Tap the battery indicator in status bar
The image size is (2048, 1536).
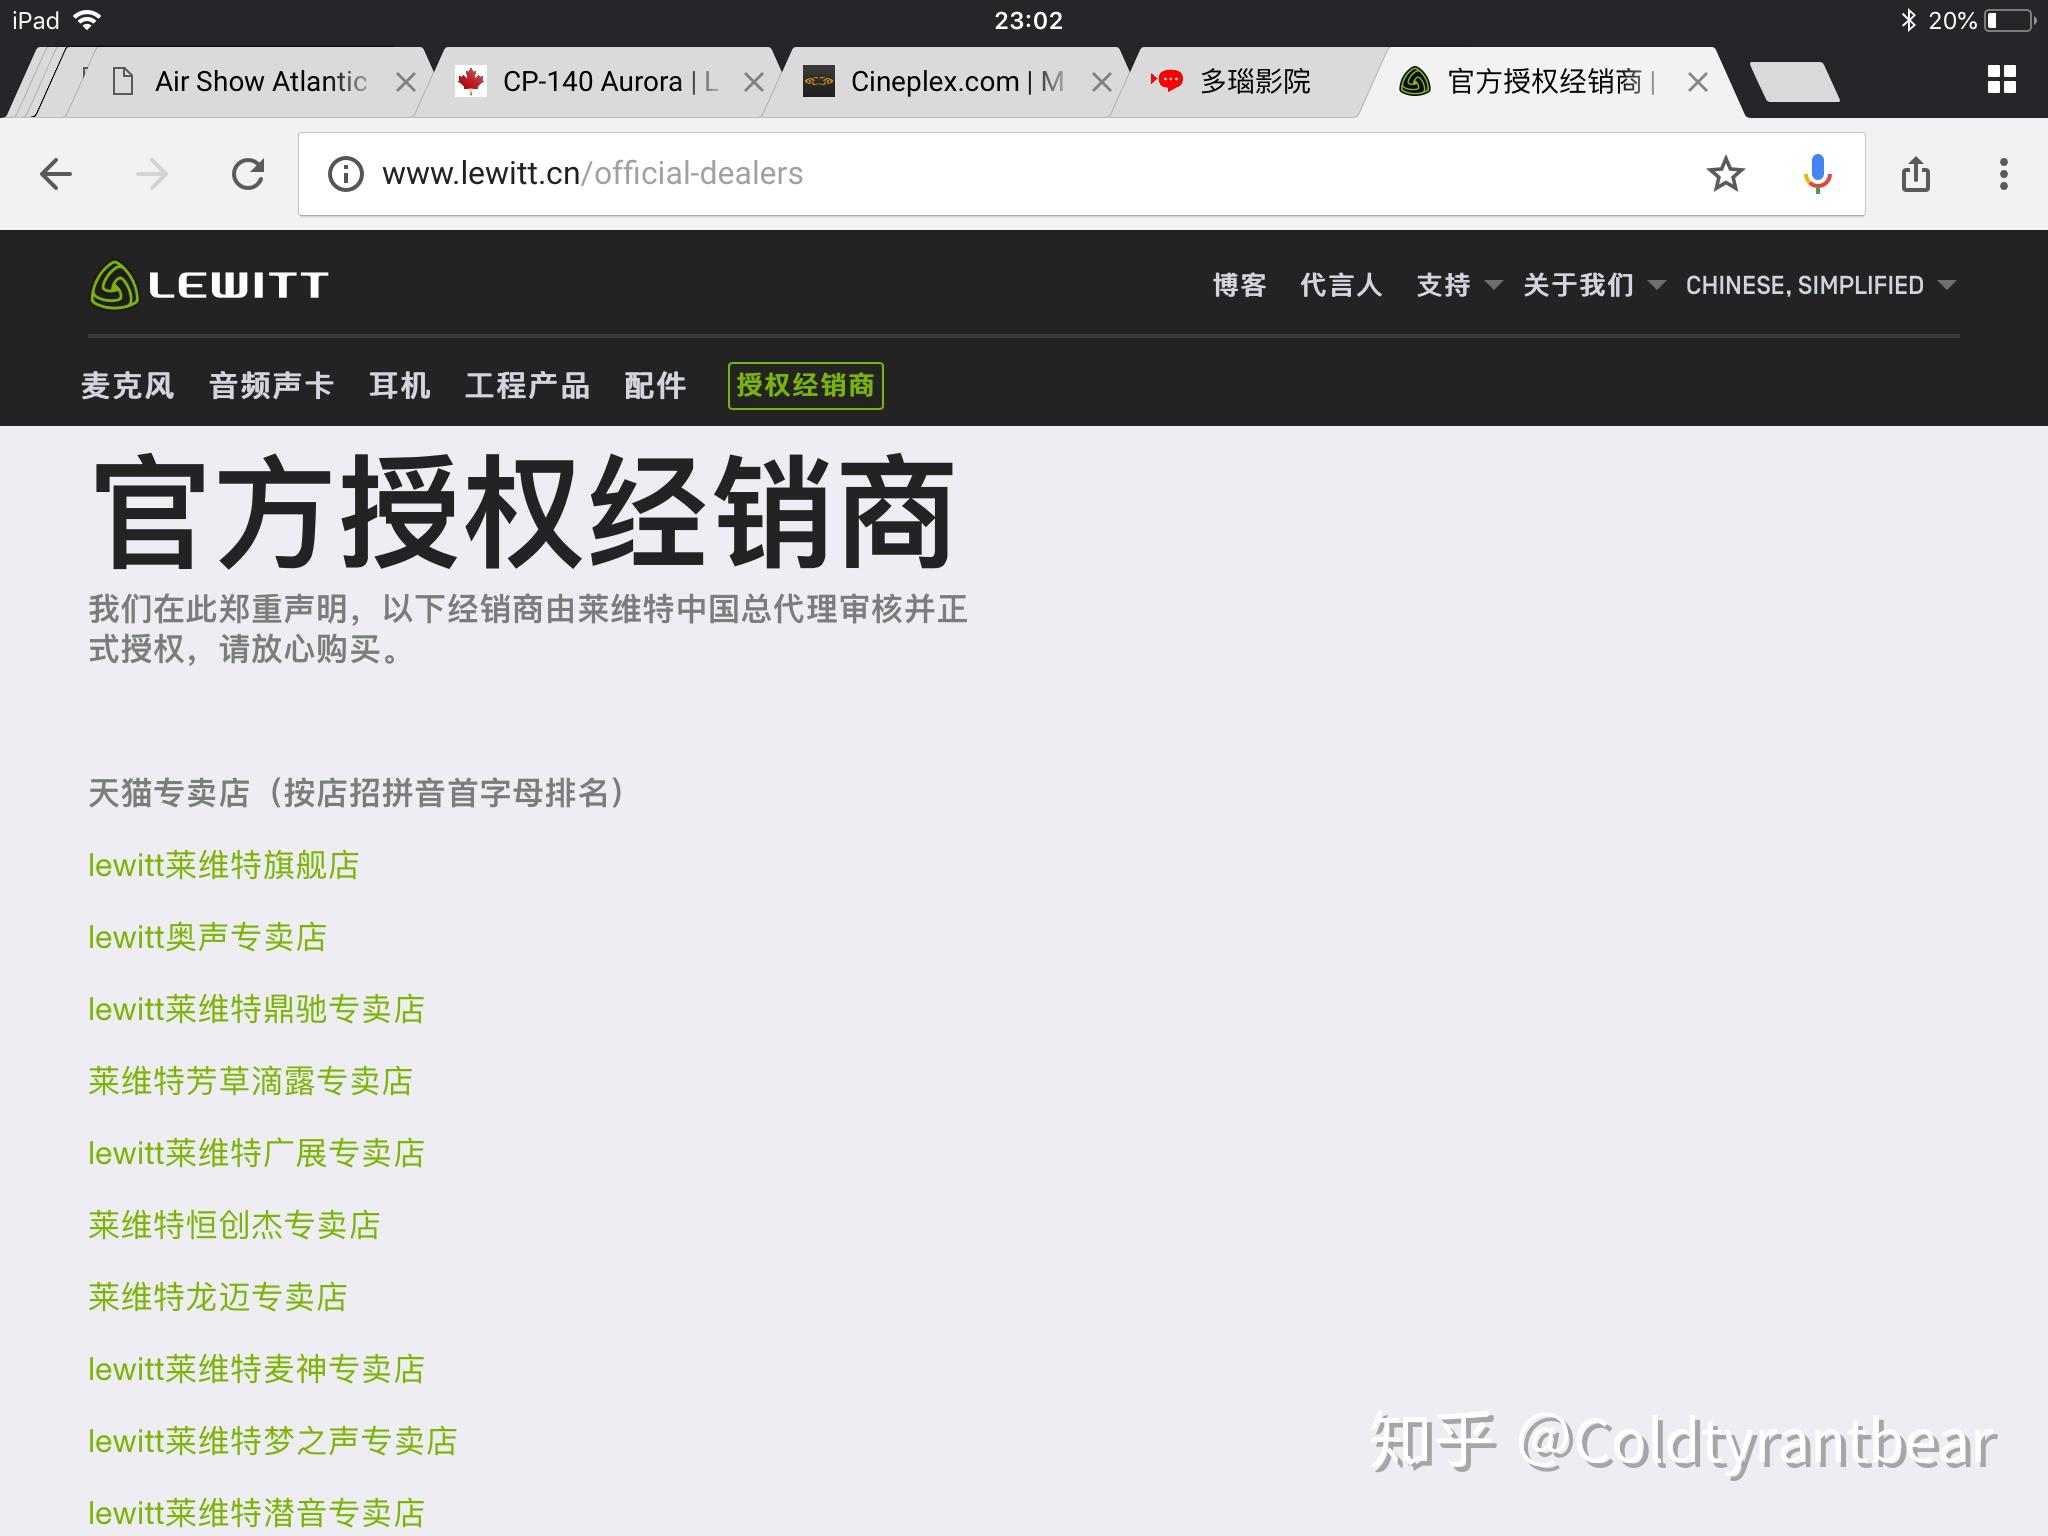pyautogui.click(x=2012, y=20)
